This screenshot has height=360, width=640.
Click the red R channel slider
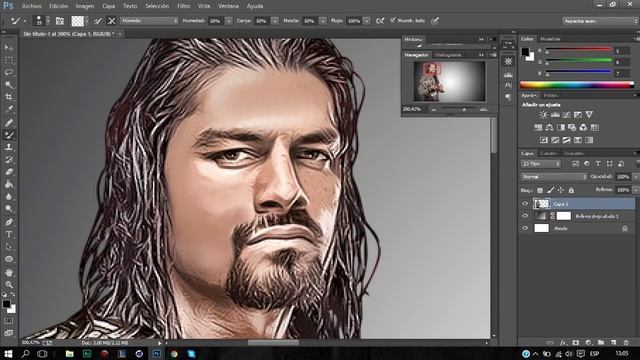[x=579, y=50]
